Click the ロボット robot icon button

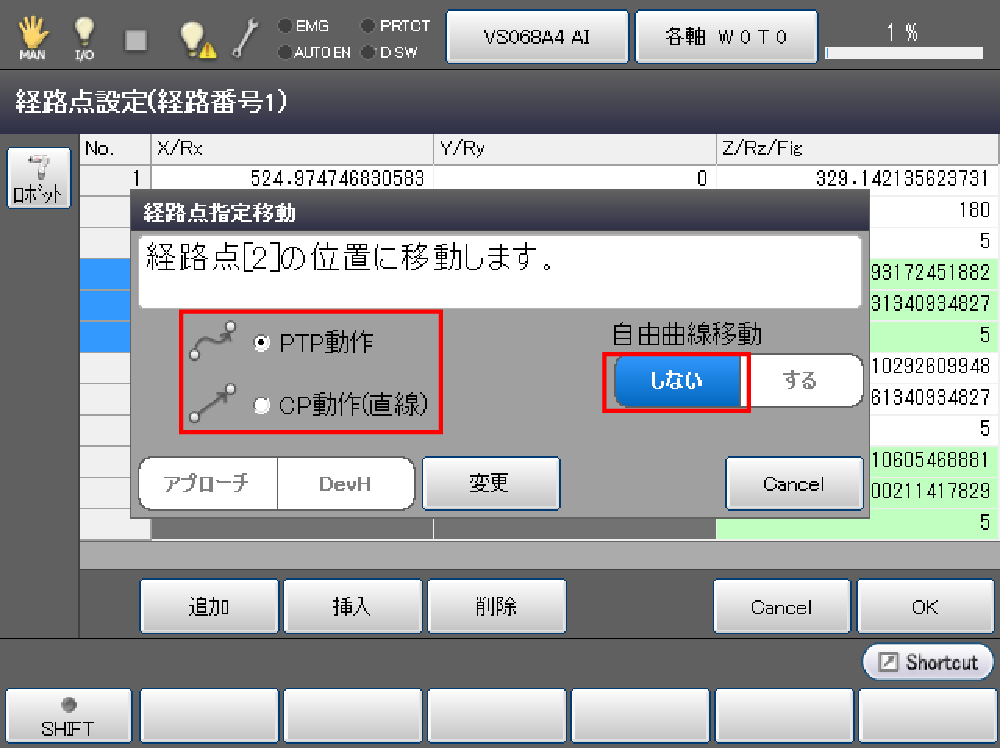coord(40,178)
